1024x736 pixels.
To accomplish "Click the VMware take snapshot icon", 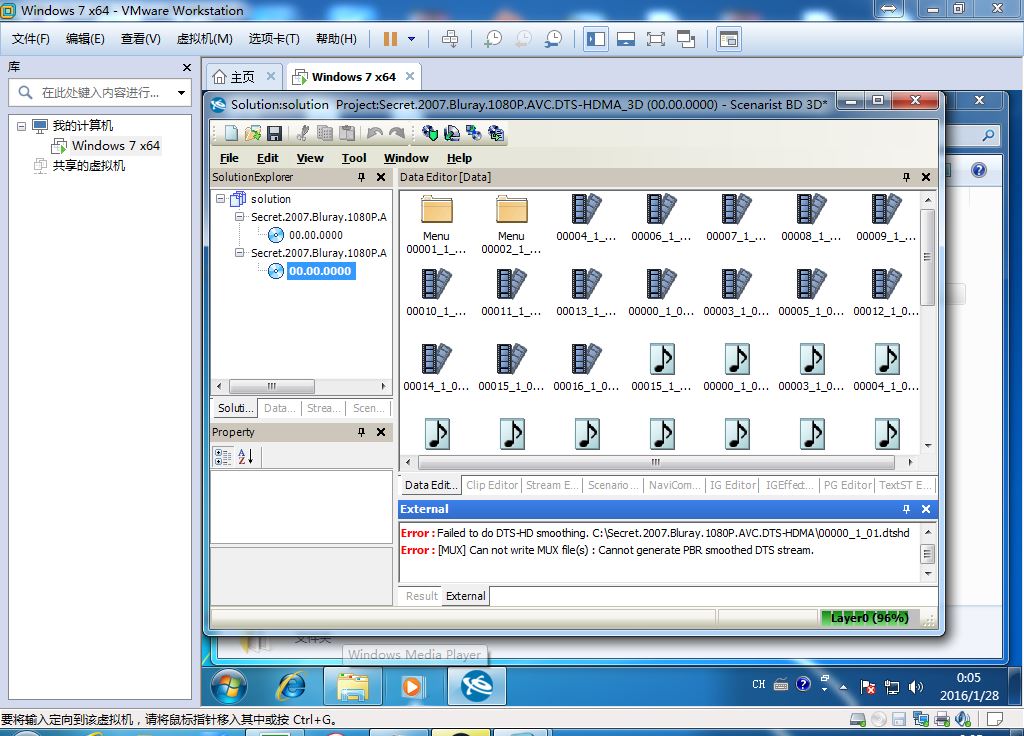I will coord(493,39).
